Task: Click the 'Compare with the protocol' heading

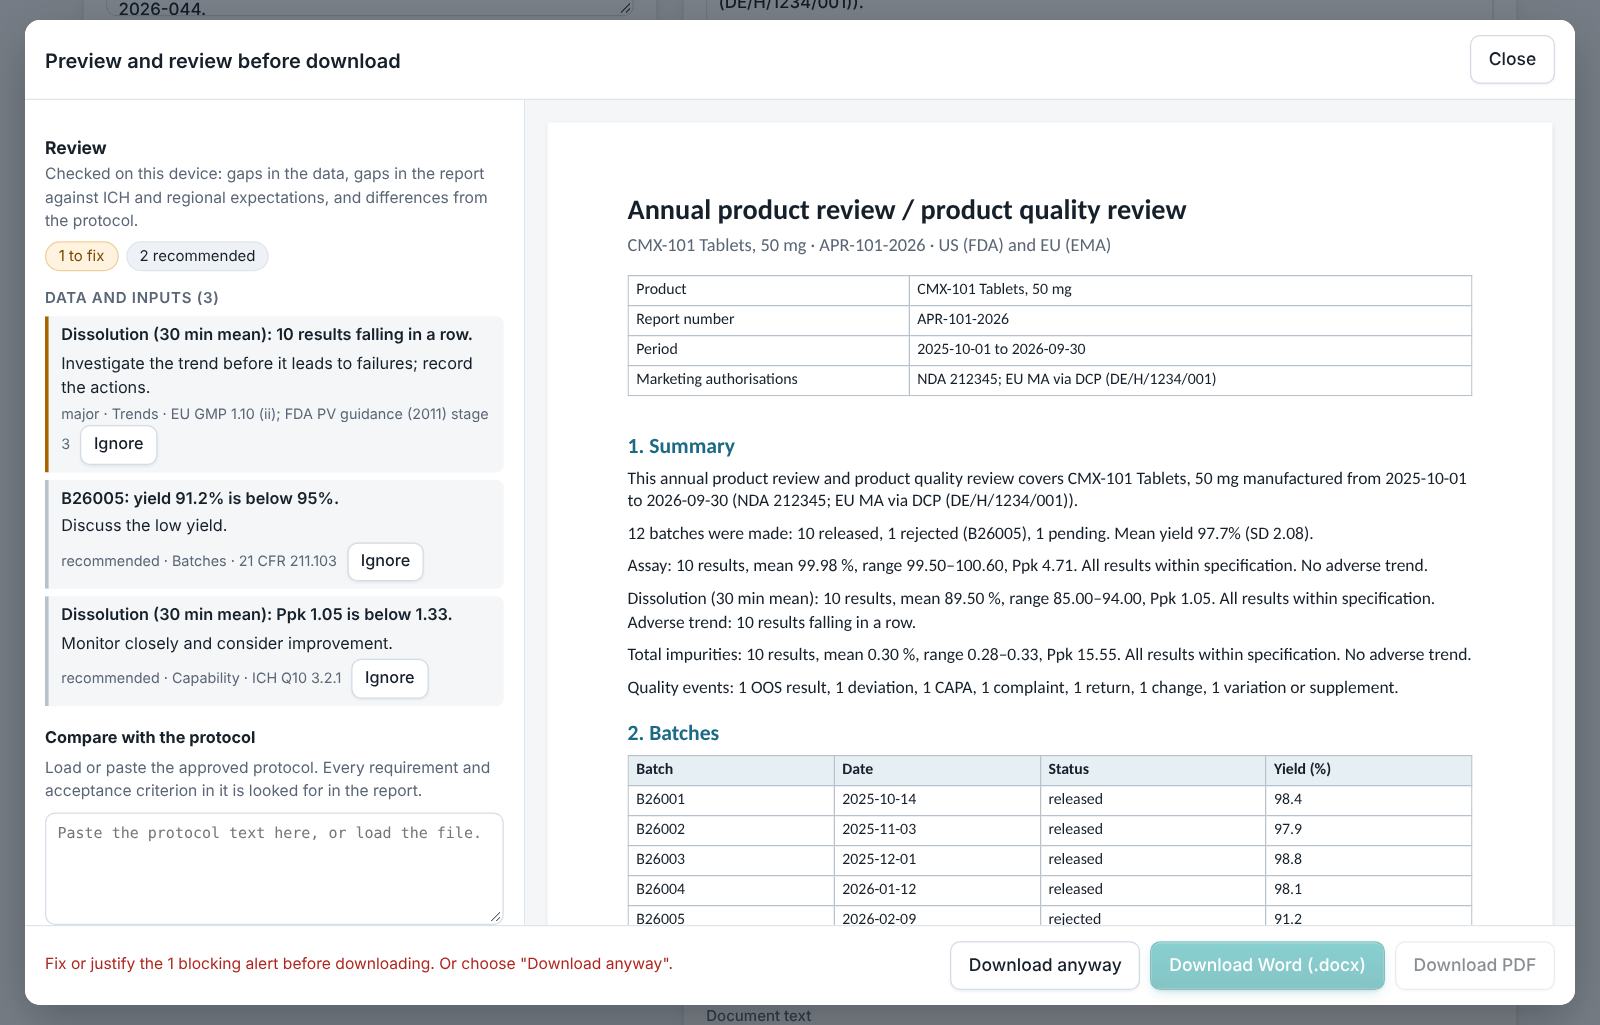Action: (150, 737)
